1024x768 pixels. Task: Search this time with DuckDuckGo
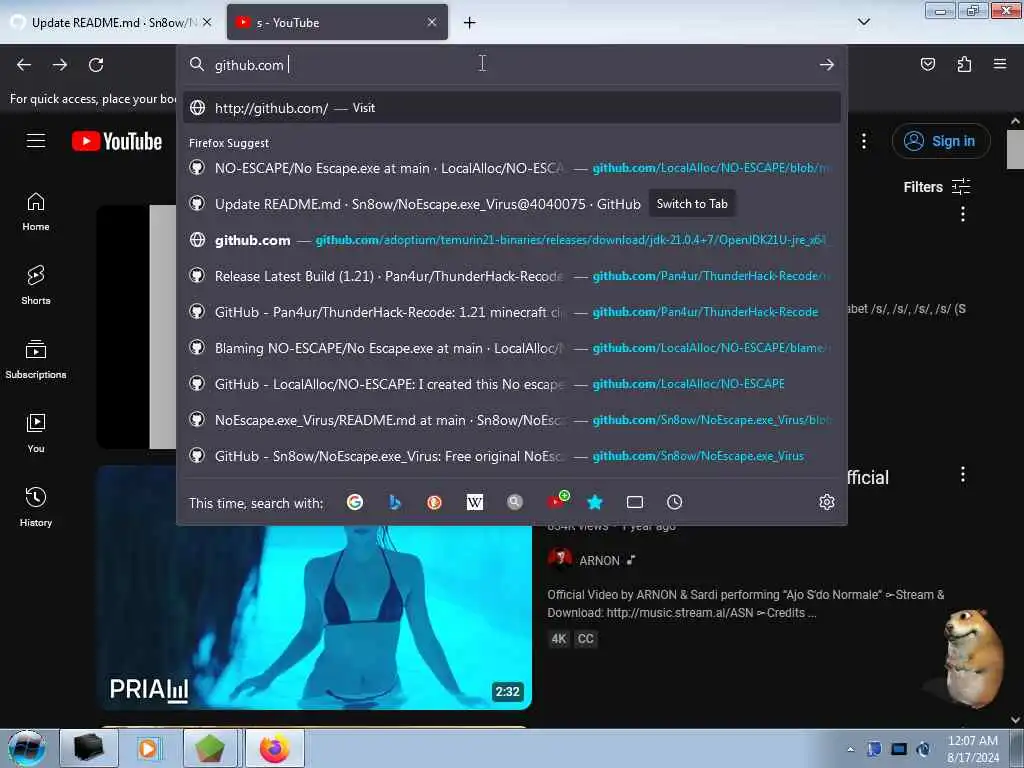[434, 502]
